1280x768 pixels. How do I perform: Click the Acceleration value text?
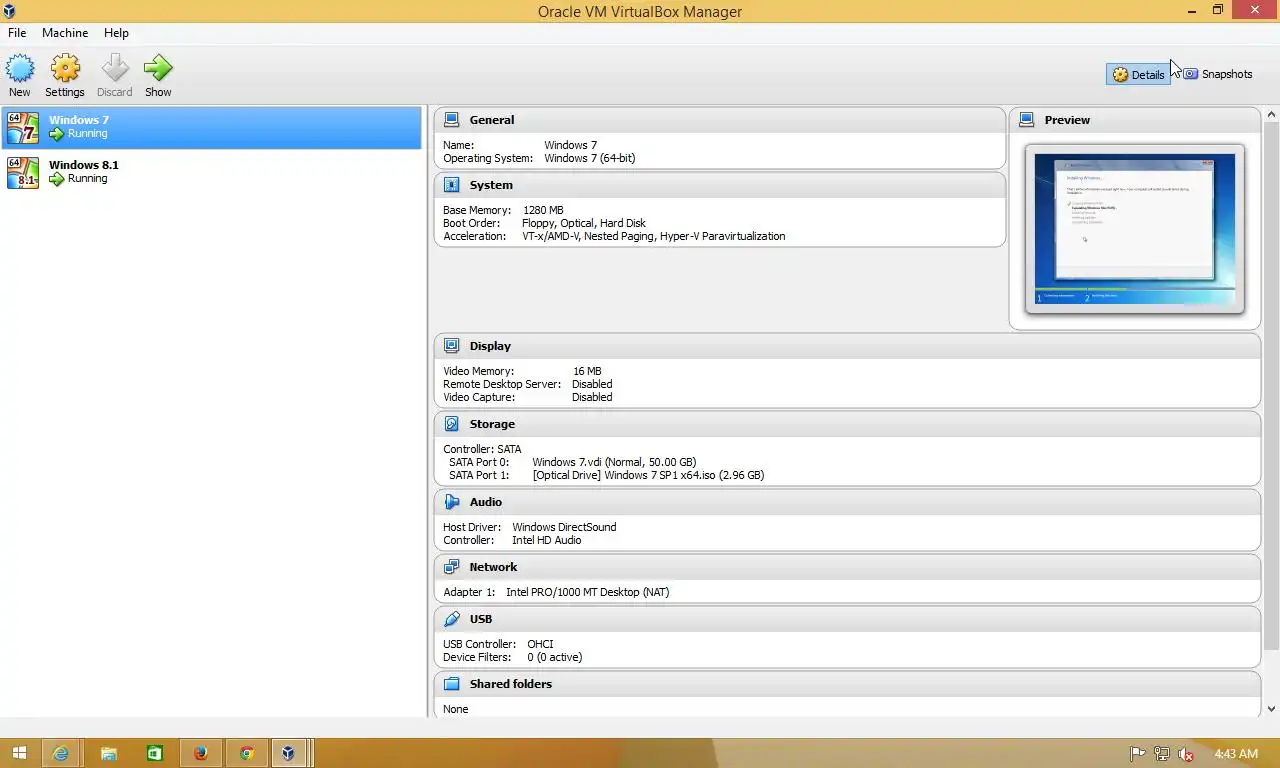(654, 236)
